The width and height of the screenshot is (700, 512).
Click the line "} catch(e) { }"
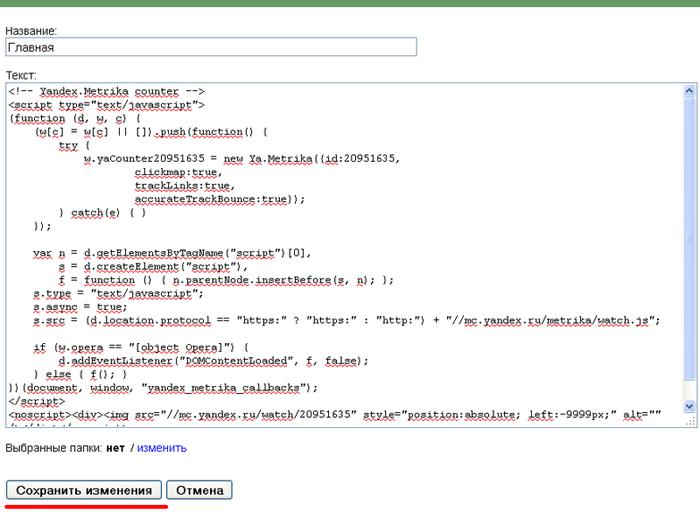pos(102,212)
